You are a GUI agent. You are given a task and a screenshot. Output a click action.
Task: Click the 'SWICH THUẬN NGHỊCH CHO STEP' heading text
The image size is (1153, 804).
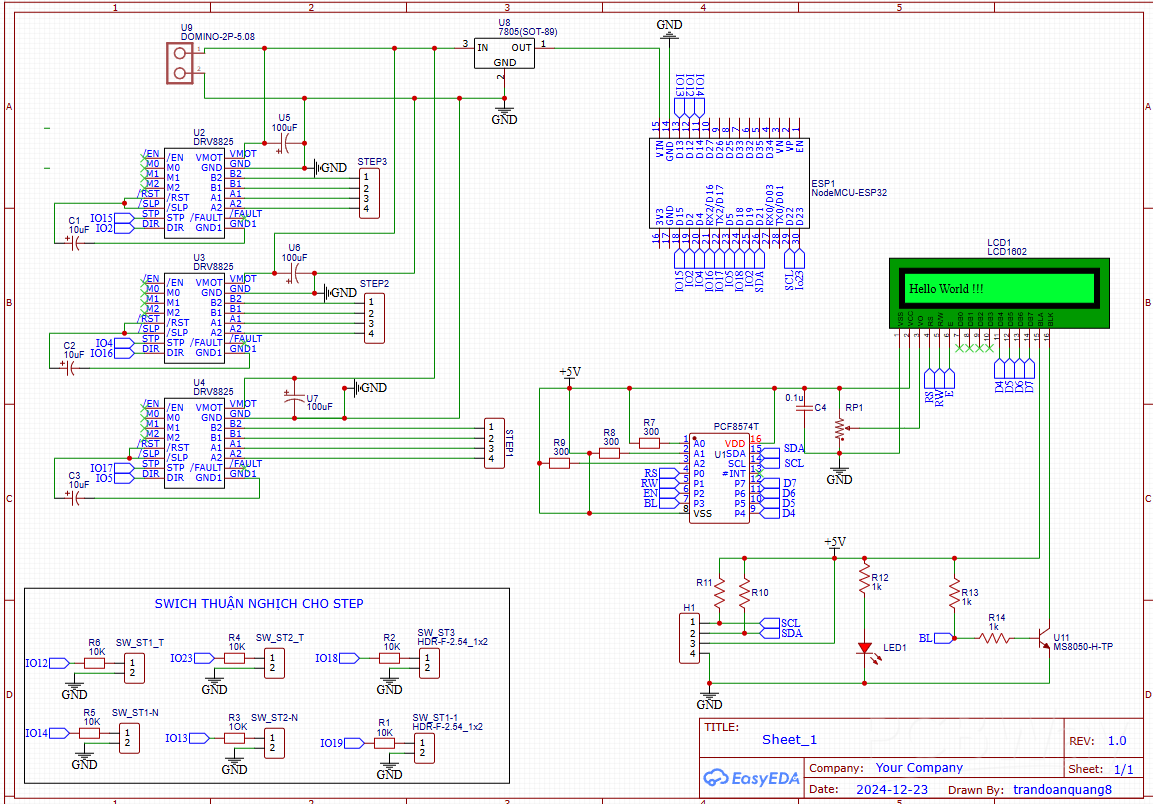[259, 603]
